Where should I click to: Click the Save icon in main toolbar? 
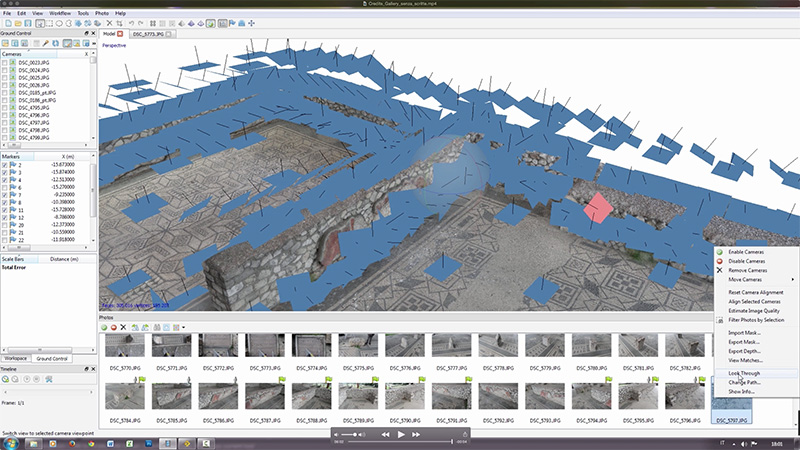29,22
